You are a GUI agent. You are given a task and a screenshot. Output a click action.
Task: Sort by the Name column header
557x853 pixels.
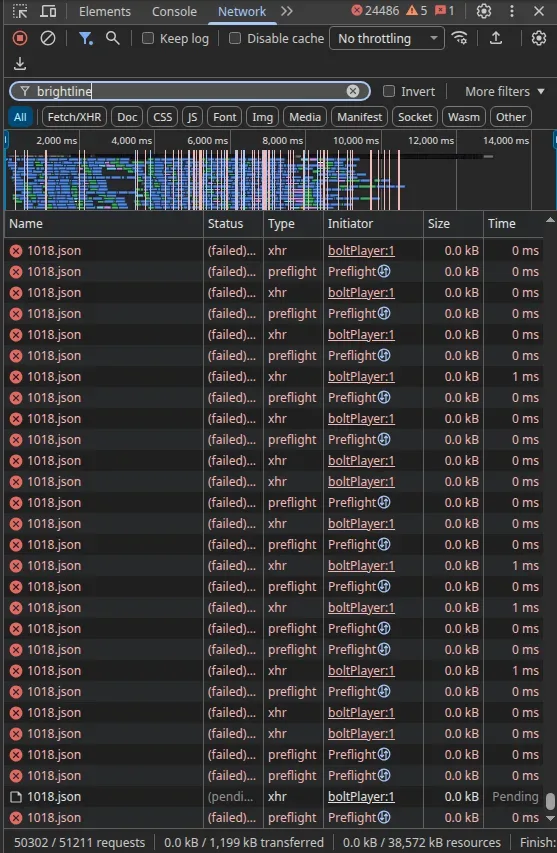[x=103, y=224]
